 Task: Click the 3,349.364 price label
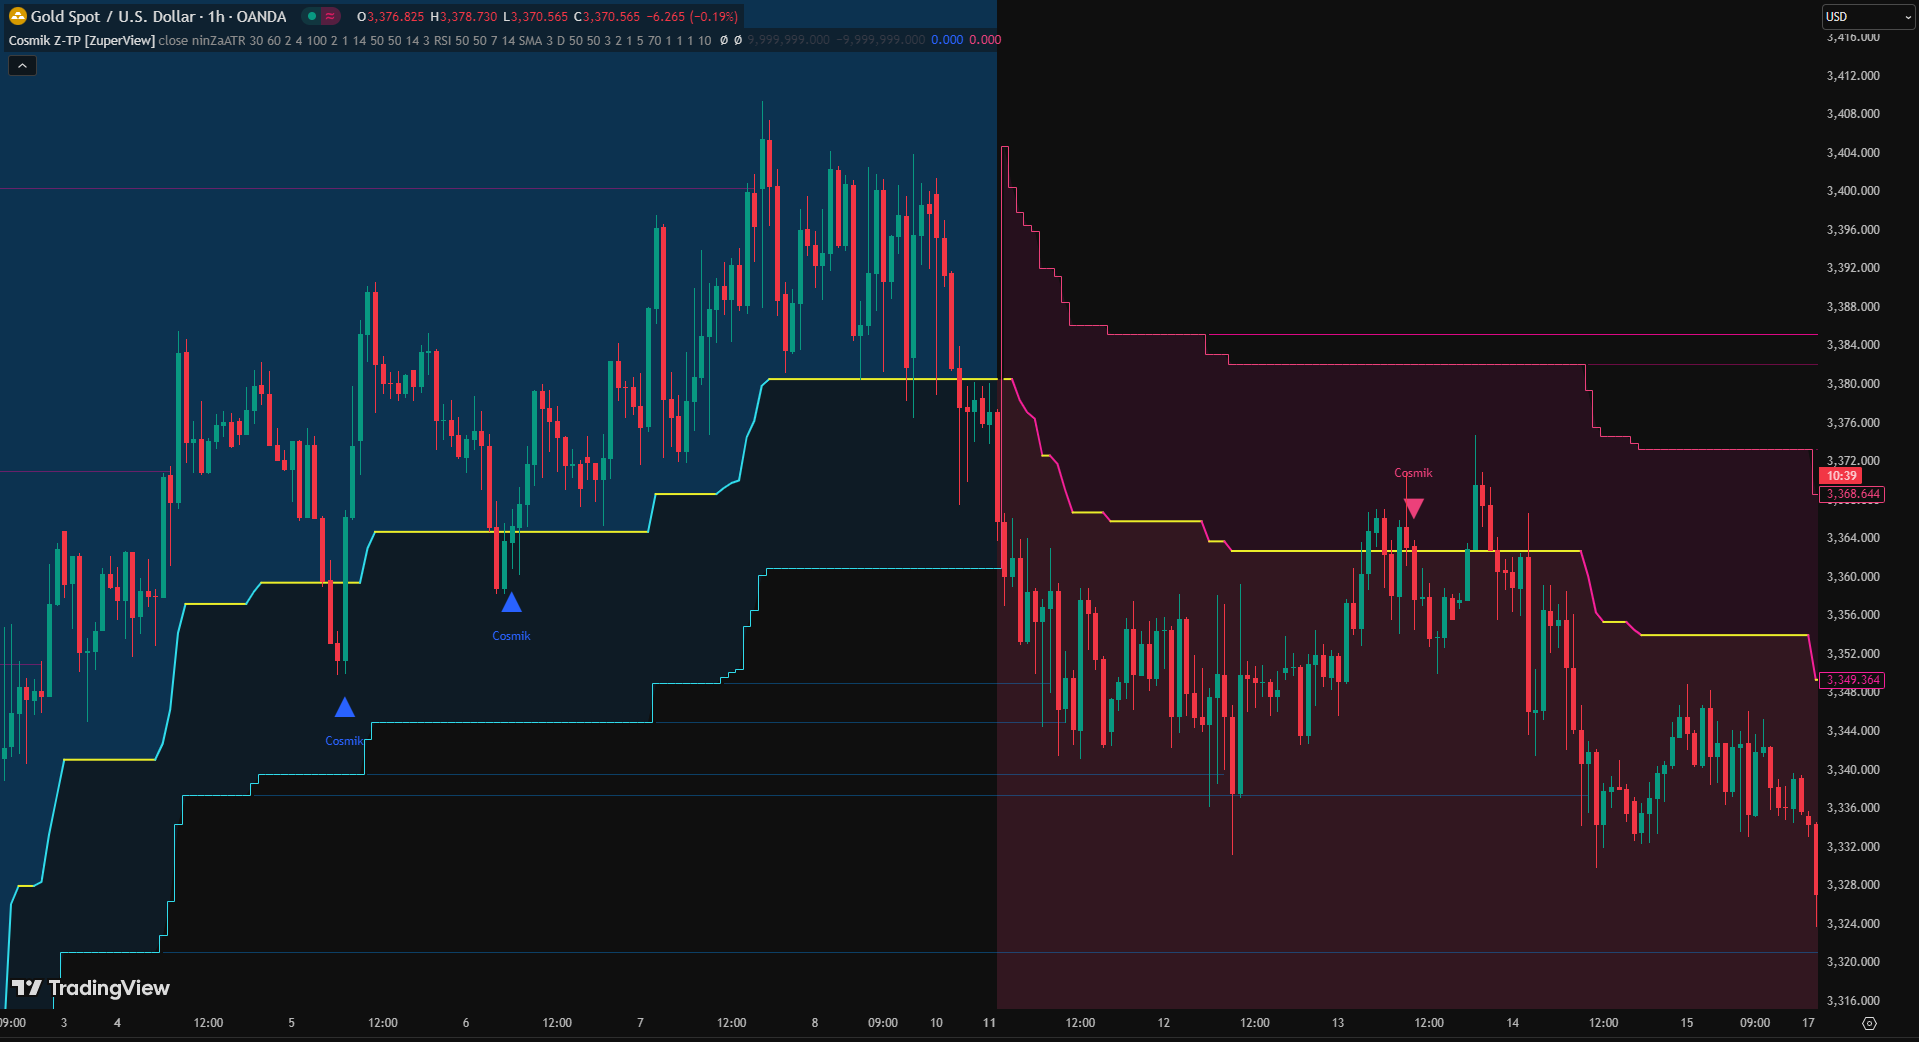[1853, 680]
